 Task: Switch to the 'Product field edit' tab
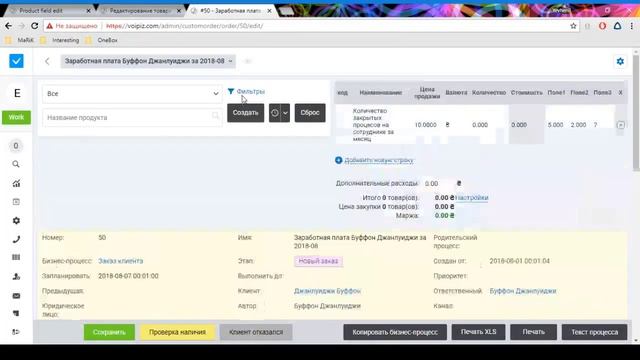click(49, 11)
